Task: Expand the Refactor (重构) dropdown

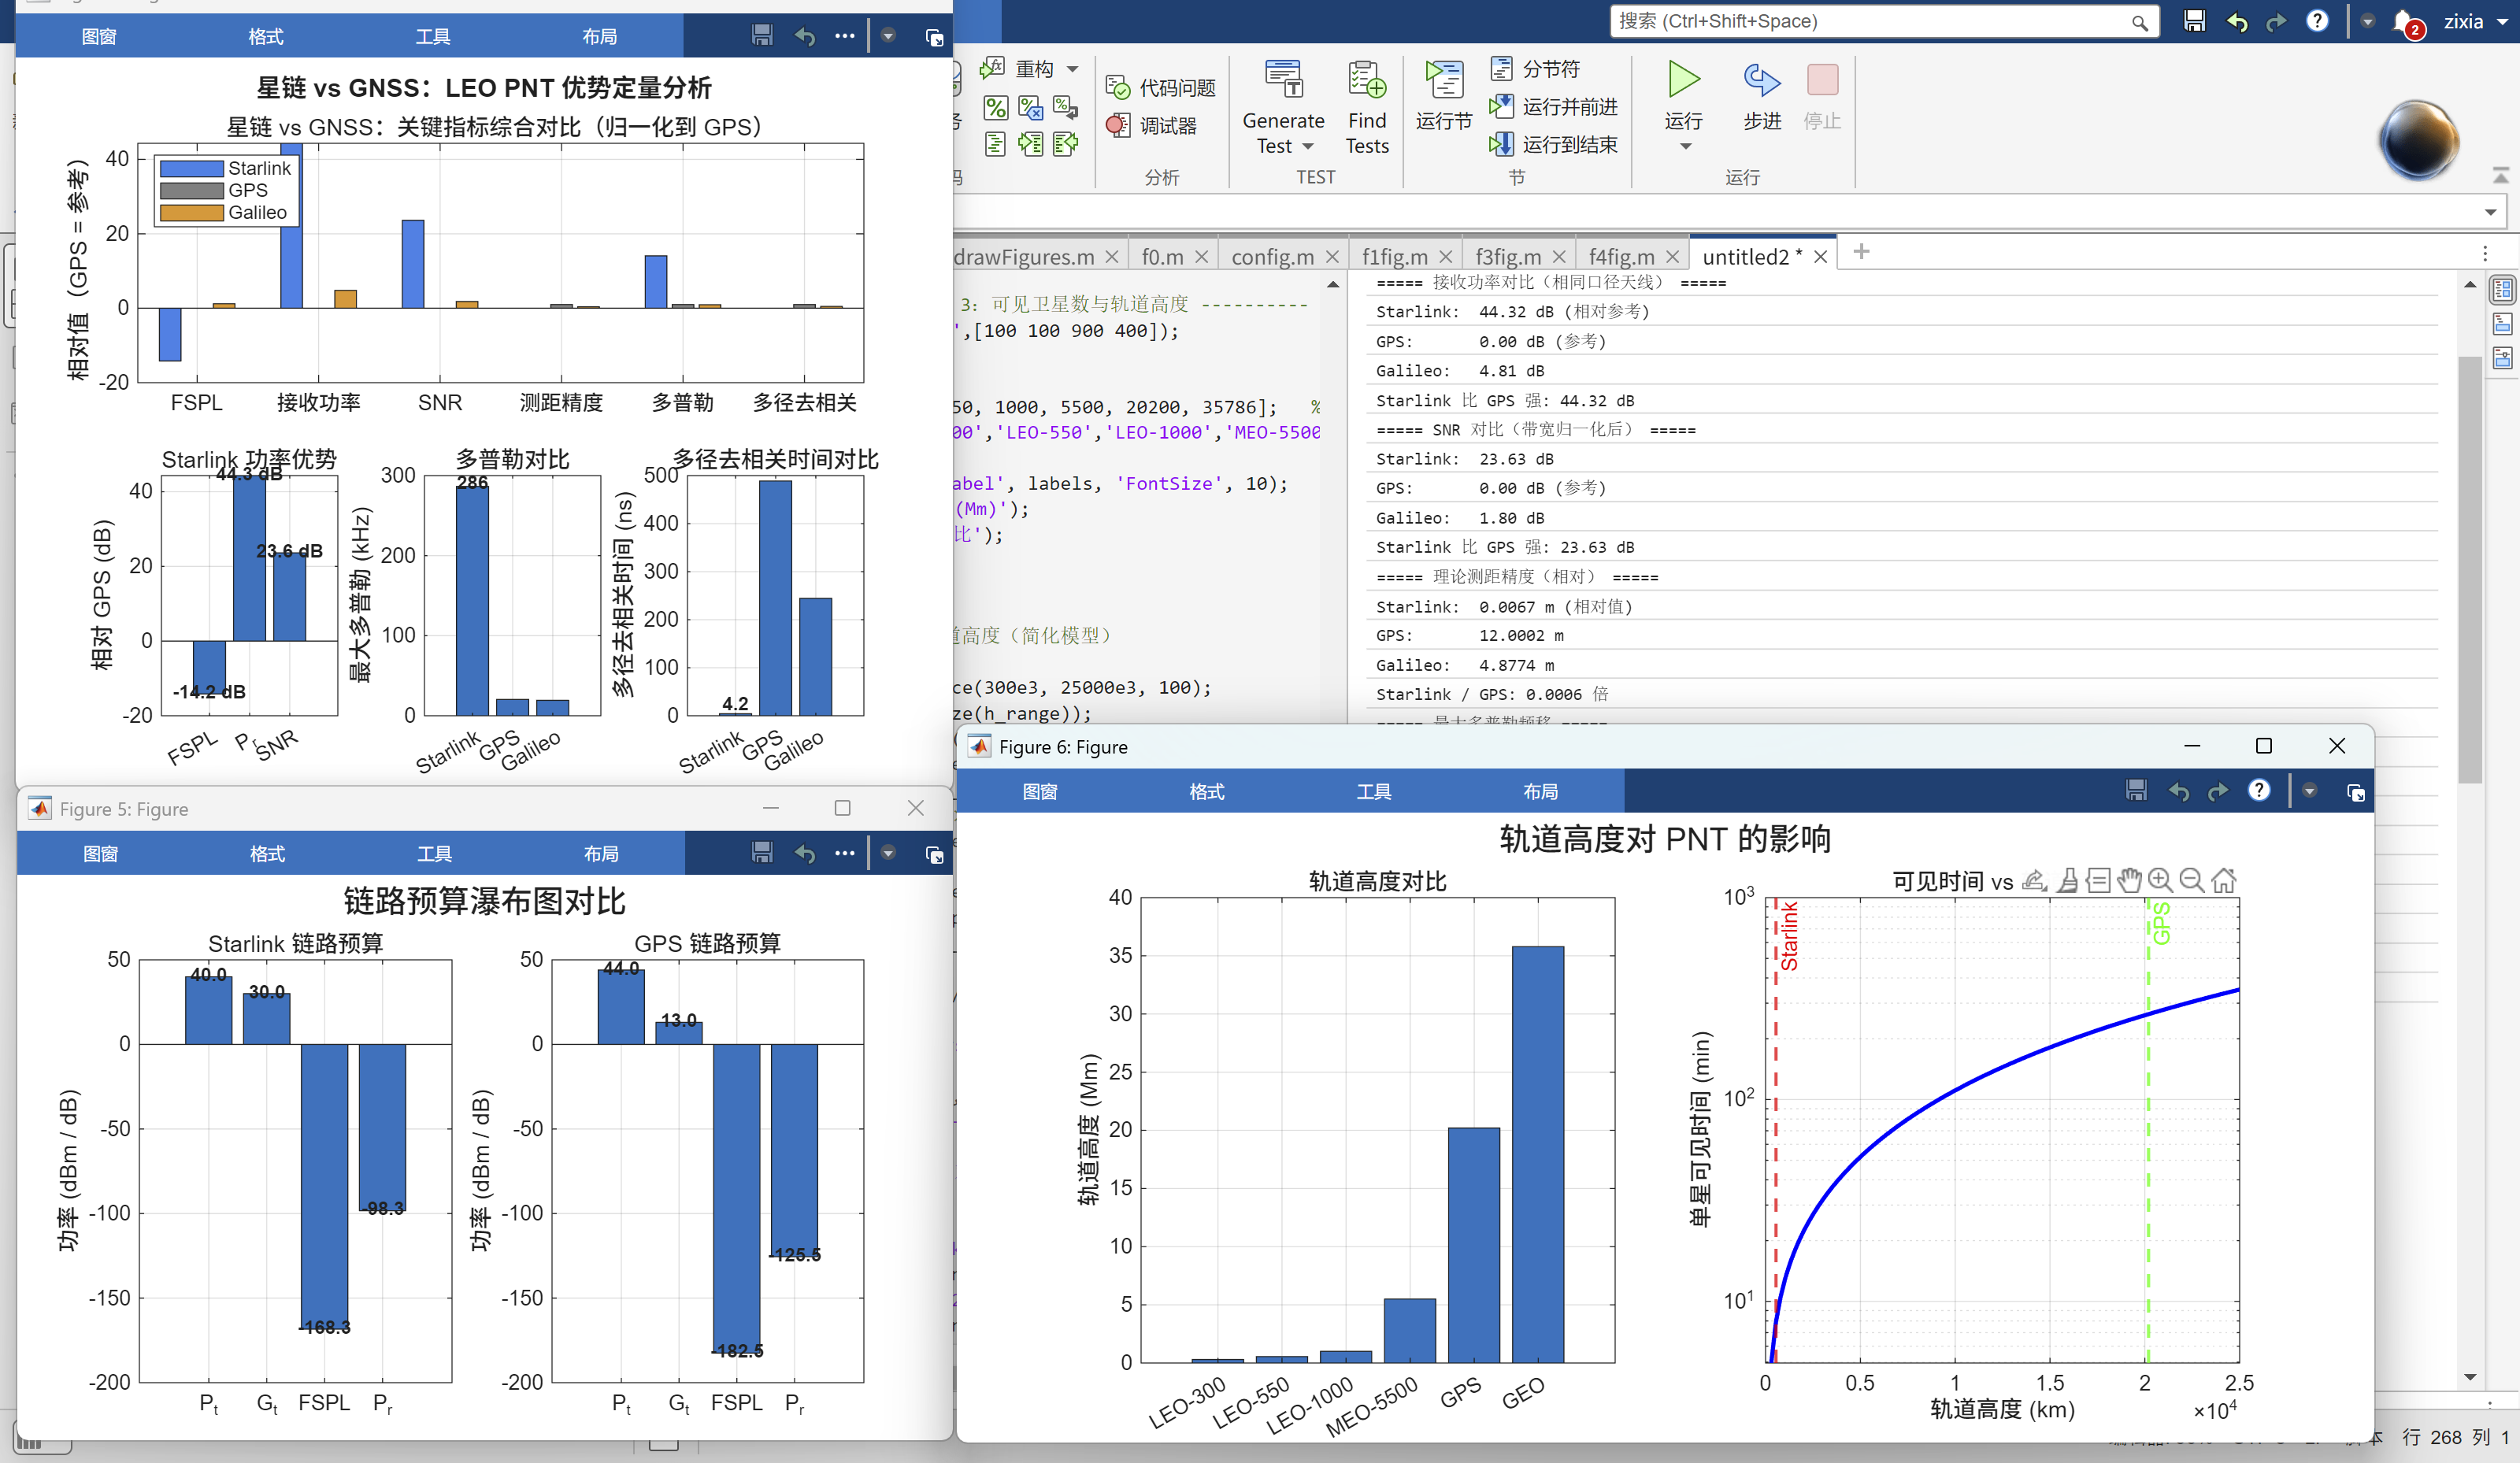Action: (1072, 69)
